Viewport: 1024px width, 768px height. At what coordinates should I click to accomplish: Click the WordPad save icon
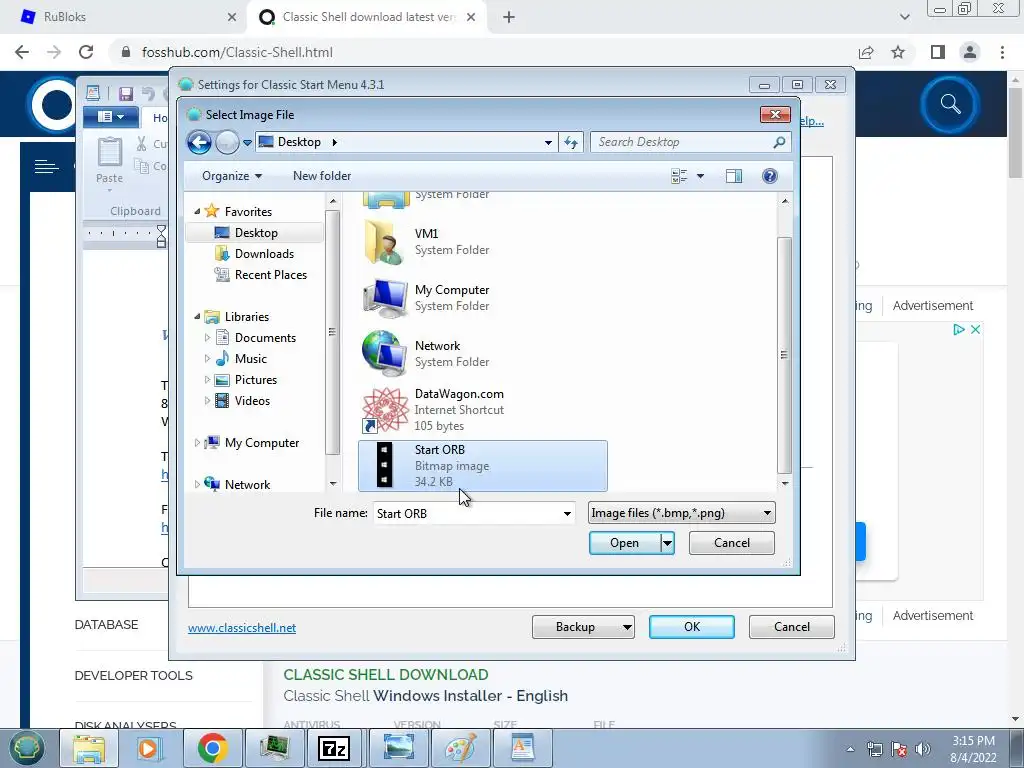pos(125,93)
